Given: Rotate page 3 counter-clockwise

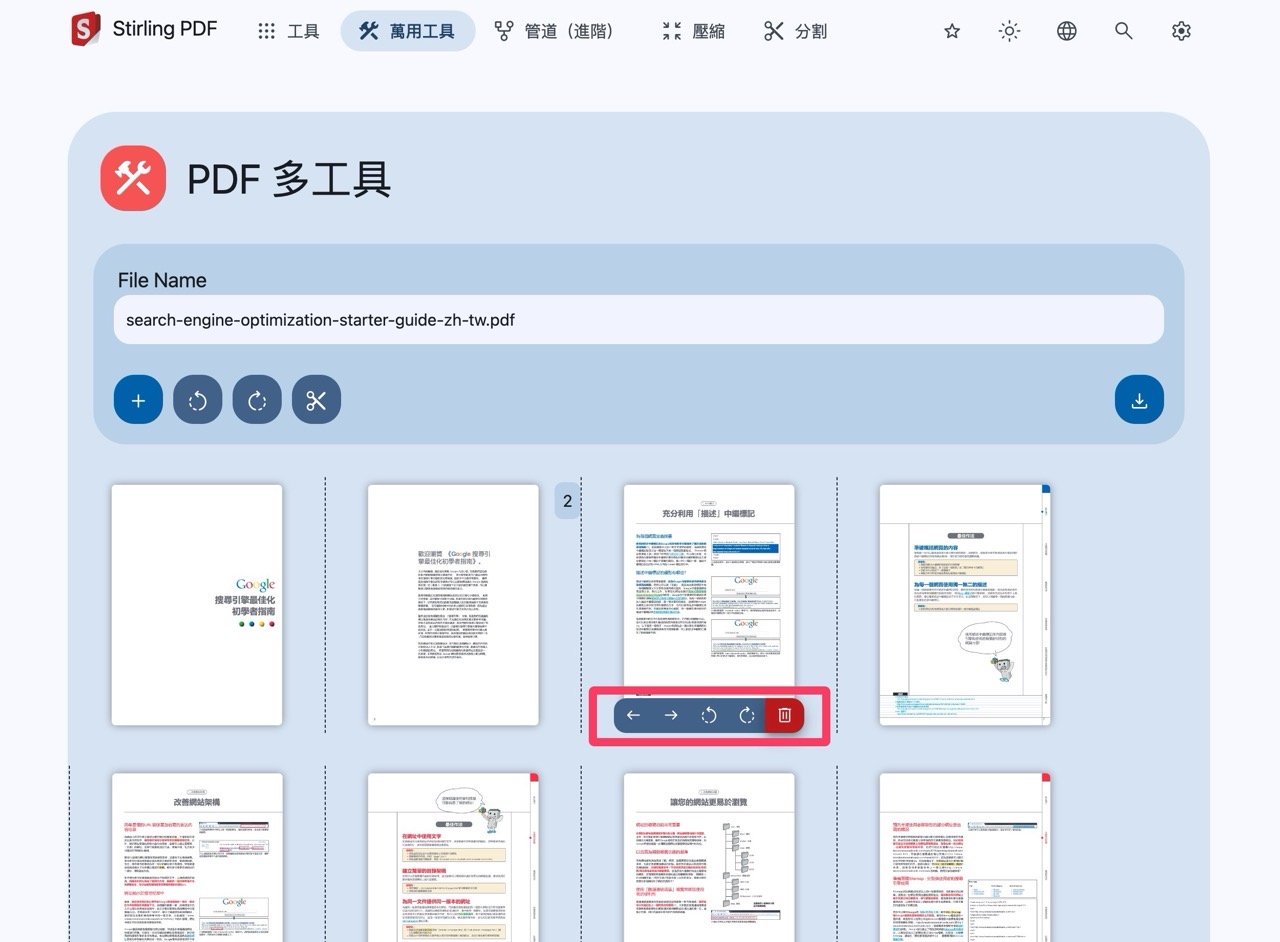Looking at the screenshot, I should point(709,715).
